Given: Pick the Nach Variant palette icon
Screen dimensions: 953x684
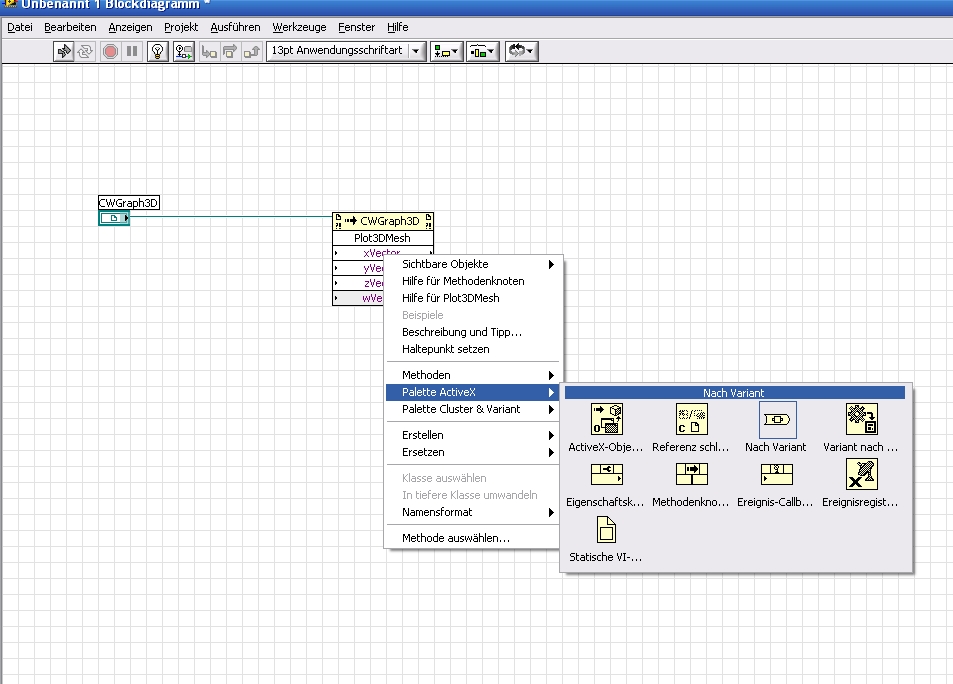Looking at the screenshot, I should pos(777,420).
